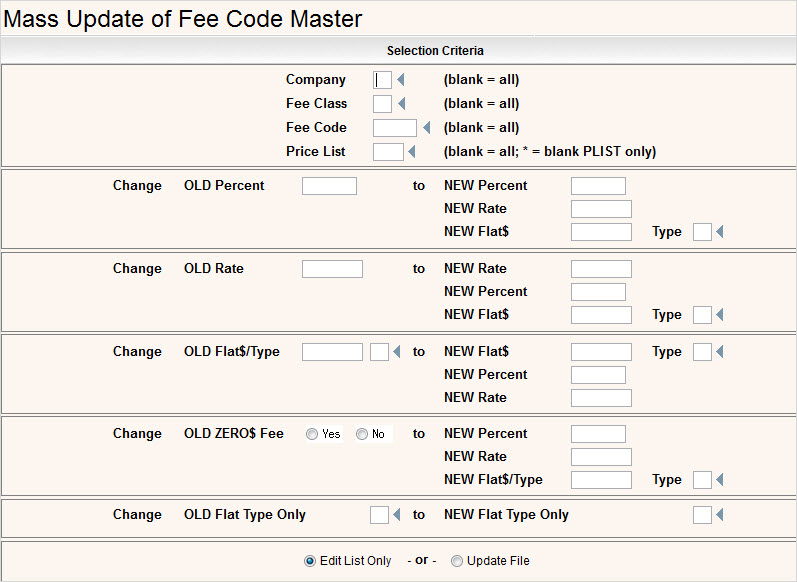797x582 pixels.
Task: Open OLD Flat$/Type lookup arrow
Action: pos(396,352)
